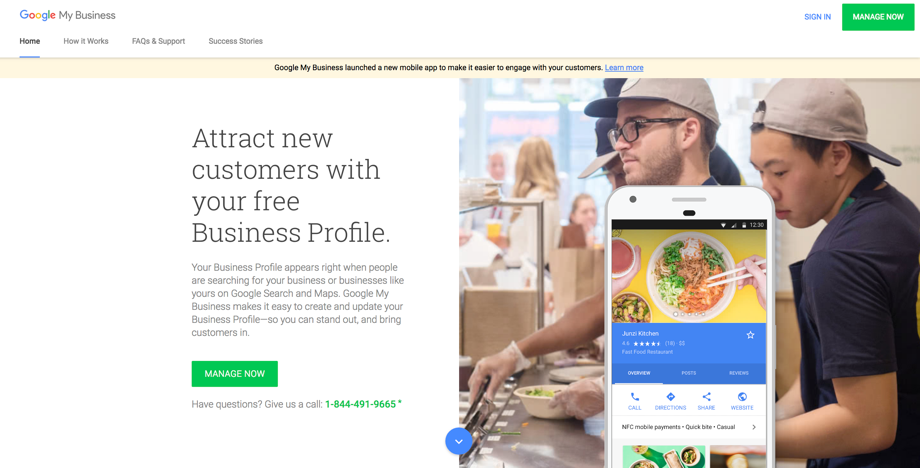Tap the Directions icon on phone mockup

click(671, 397)
